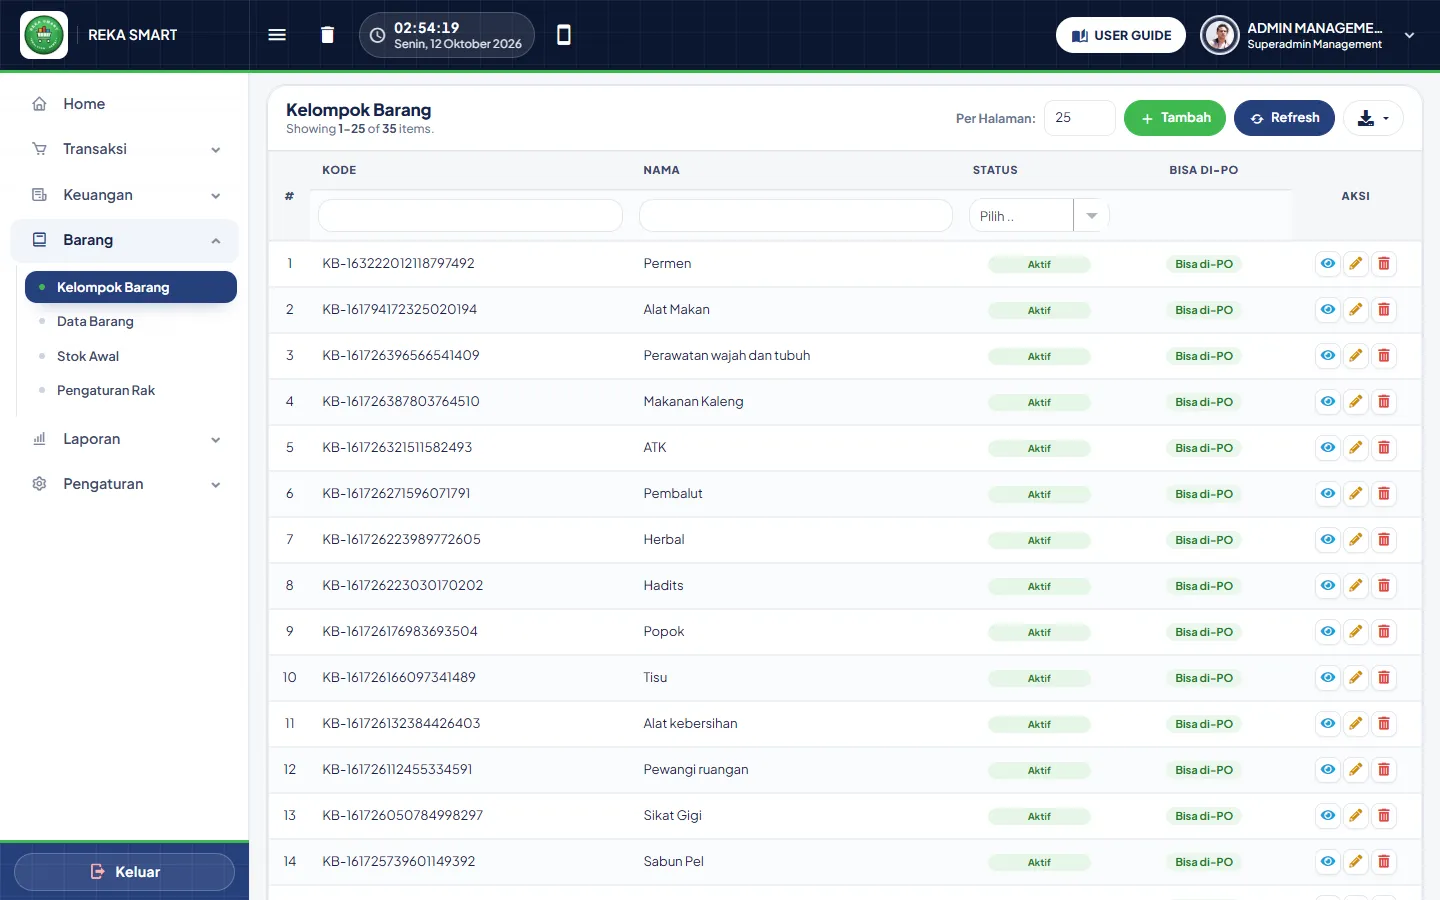The width and height of the screenshot is (1440, 900).
Task: Click the REKA SMART logo
Action: click(44, 35)
